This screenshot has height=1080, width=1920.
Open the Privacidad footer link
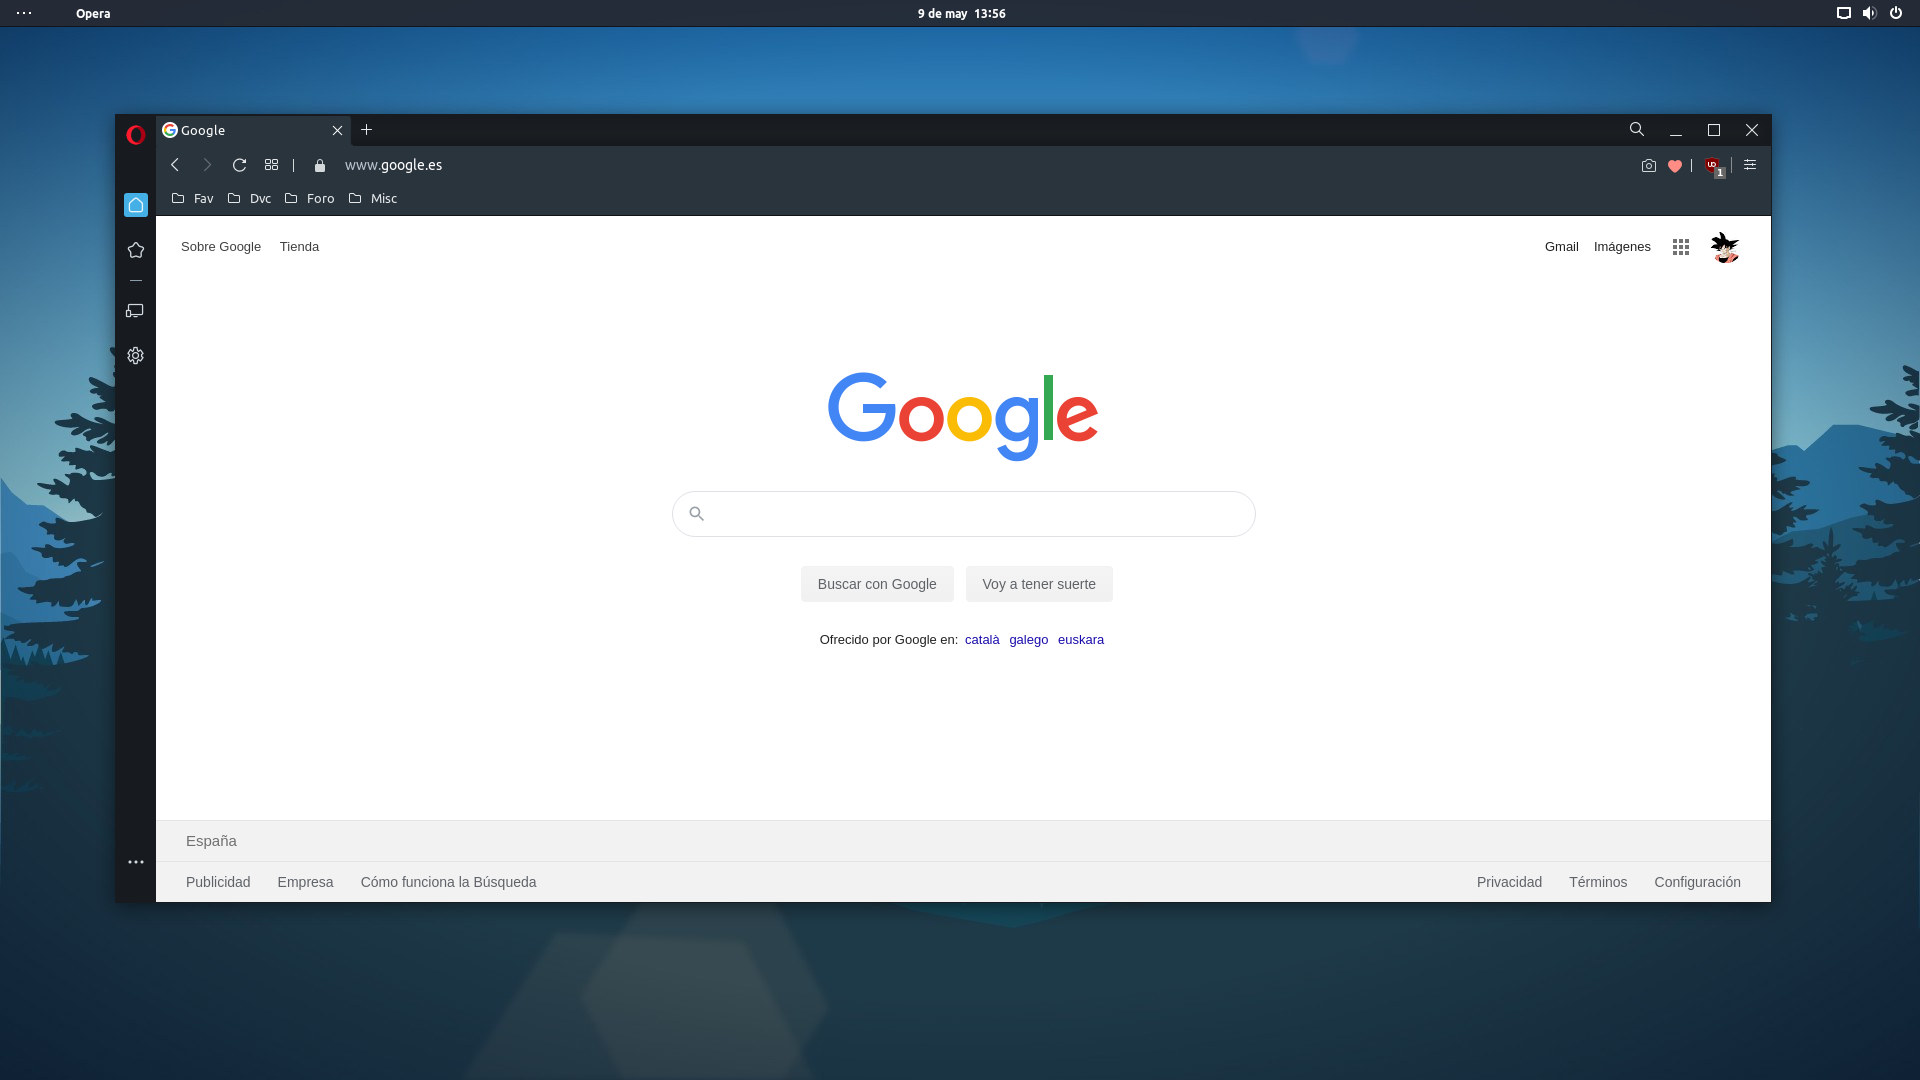(x=1509, y=882)
